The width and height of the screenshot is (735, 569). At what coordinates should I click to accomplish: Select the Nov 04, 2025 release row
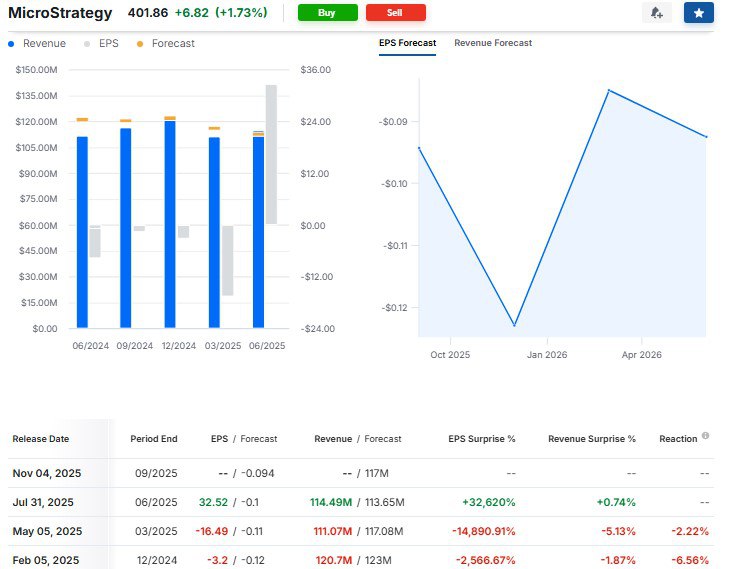(361, 473)
